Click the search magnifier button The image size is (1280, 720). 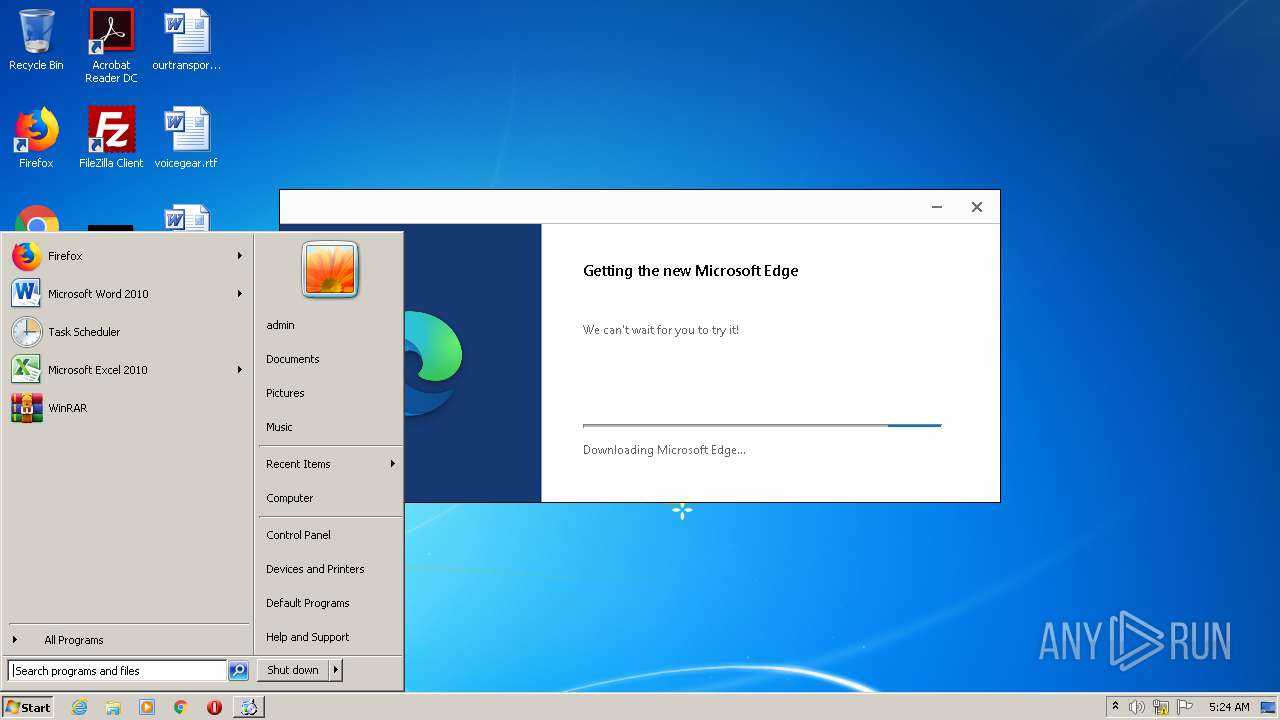pos(238,671)
